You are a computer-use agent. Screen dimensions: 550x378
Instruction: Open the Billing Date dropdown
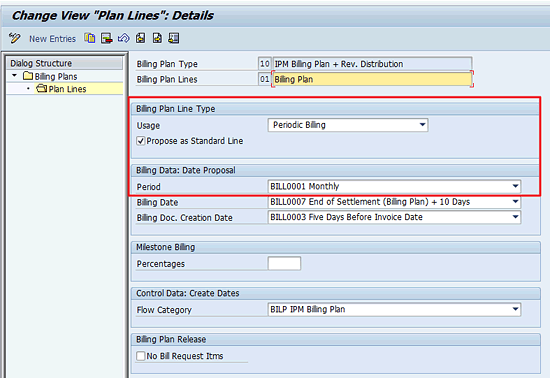(394, 202)
